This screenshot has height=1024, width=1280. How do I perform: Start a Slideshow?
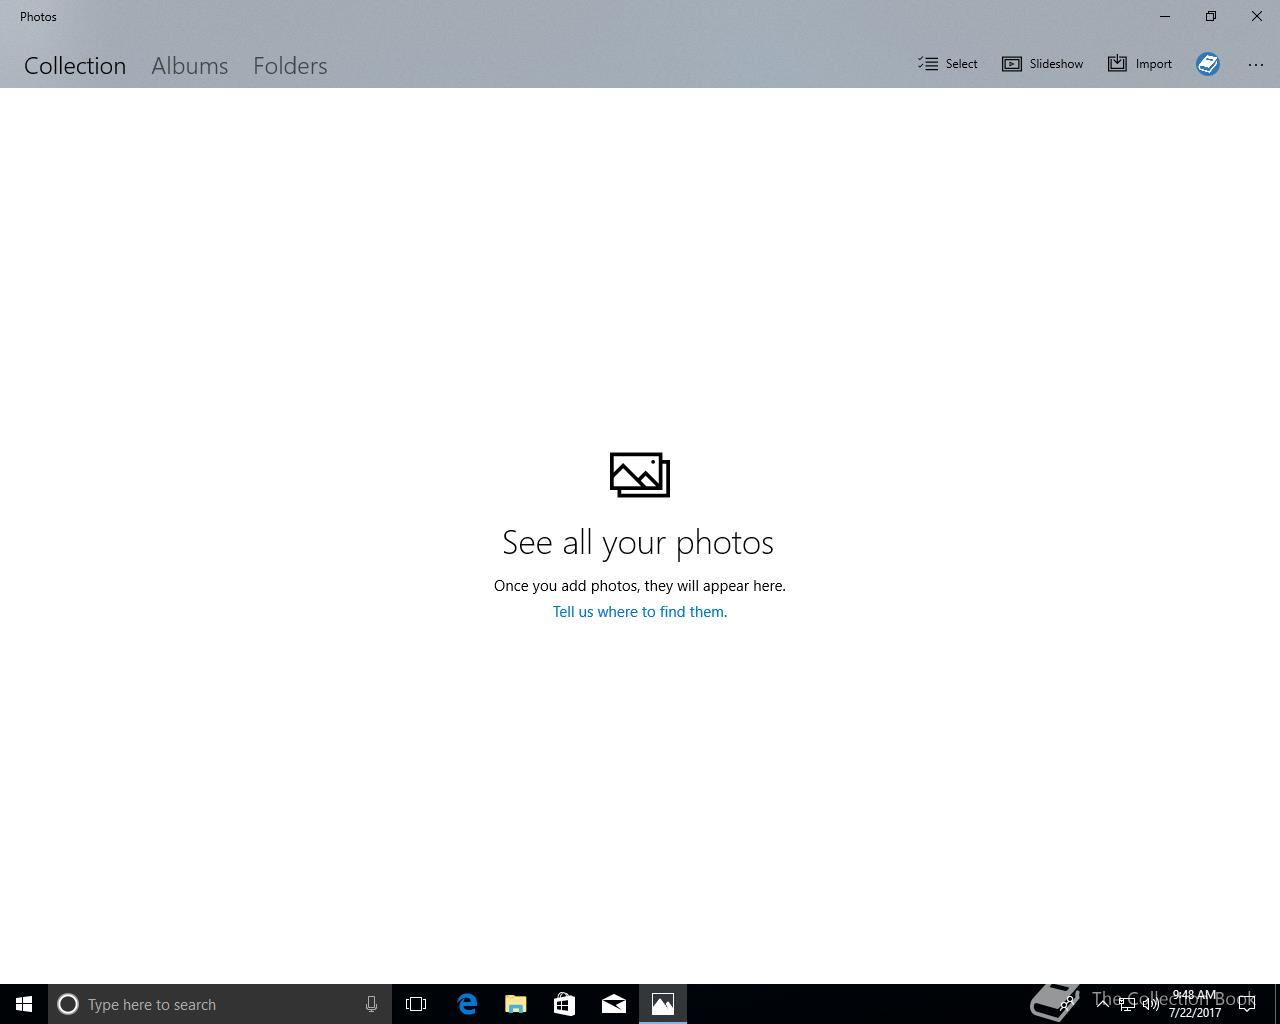(x=1043, y=64)
